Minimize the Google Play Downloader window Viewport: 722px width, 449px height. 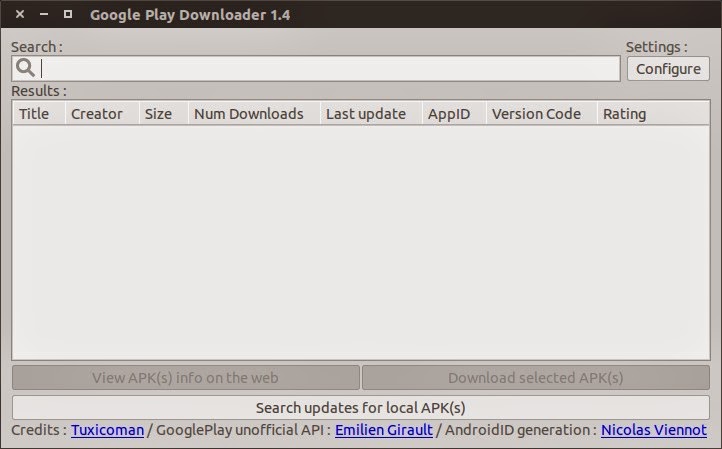pos(44,14)
